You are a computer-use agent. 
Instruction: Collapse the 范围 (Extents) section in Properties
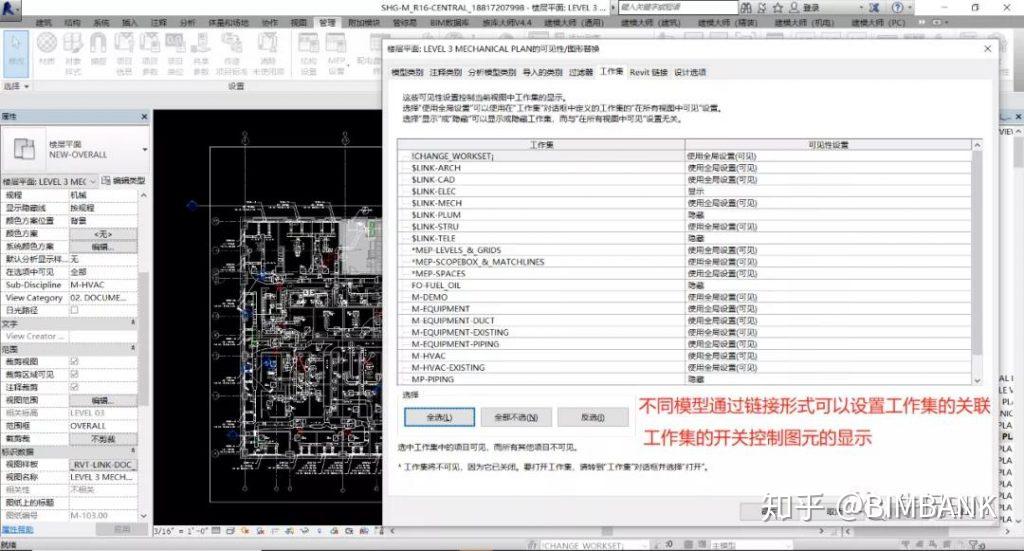[133, 349]
